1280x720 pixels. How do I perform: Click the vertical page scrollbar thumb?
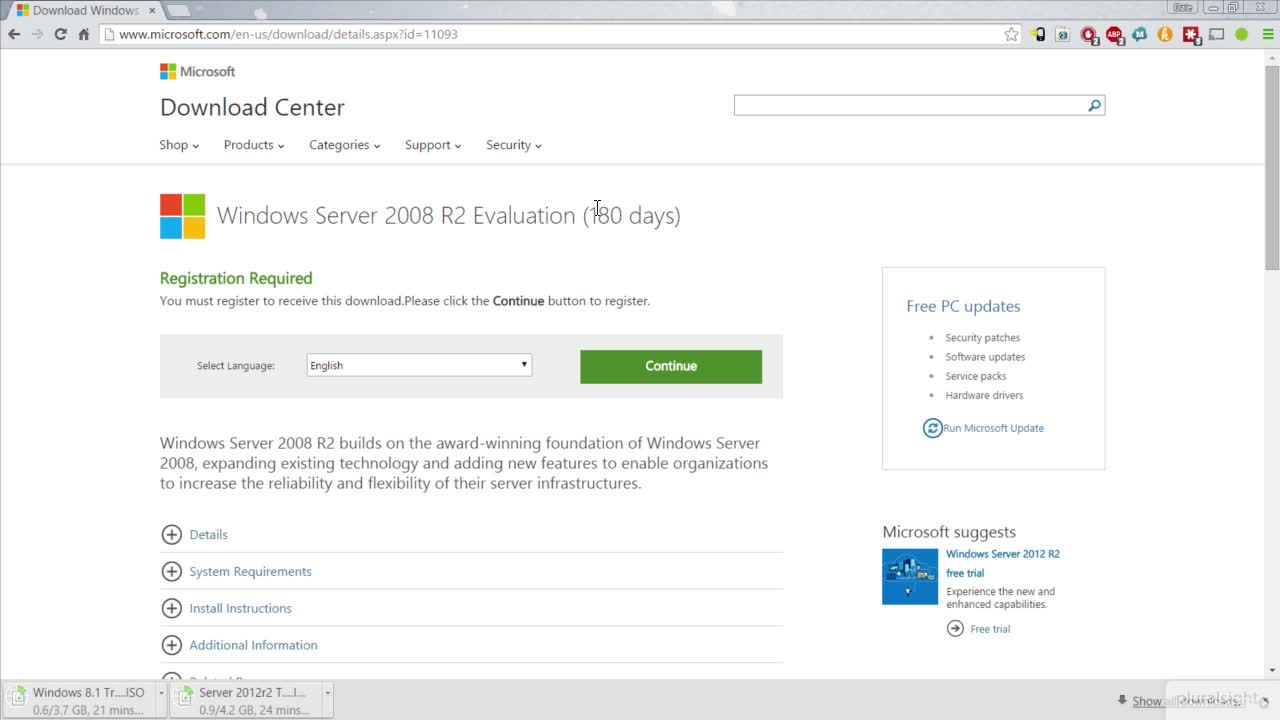(1272, 166)
